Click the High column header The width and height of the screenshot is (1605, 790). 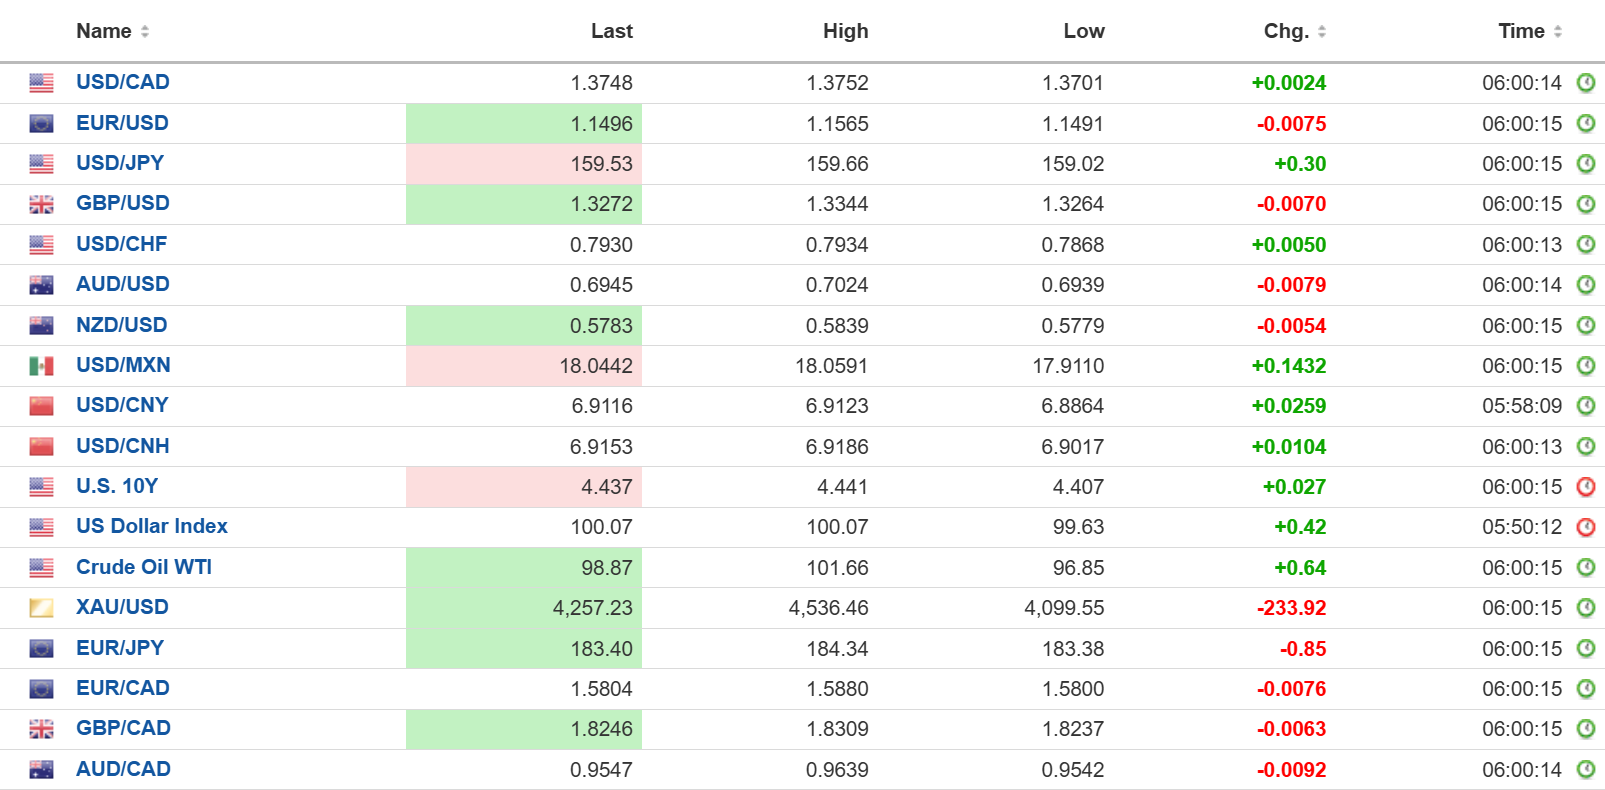(x=845, y=32)
